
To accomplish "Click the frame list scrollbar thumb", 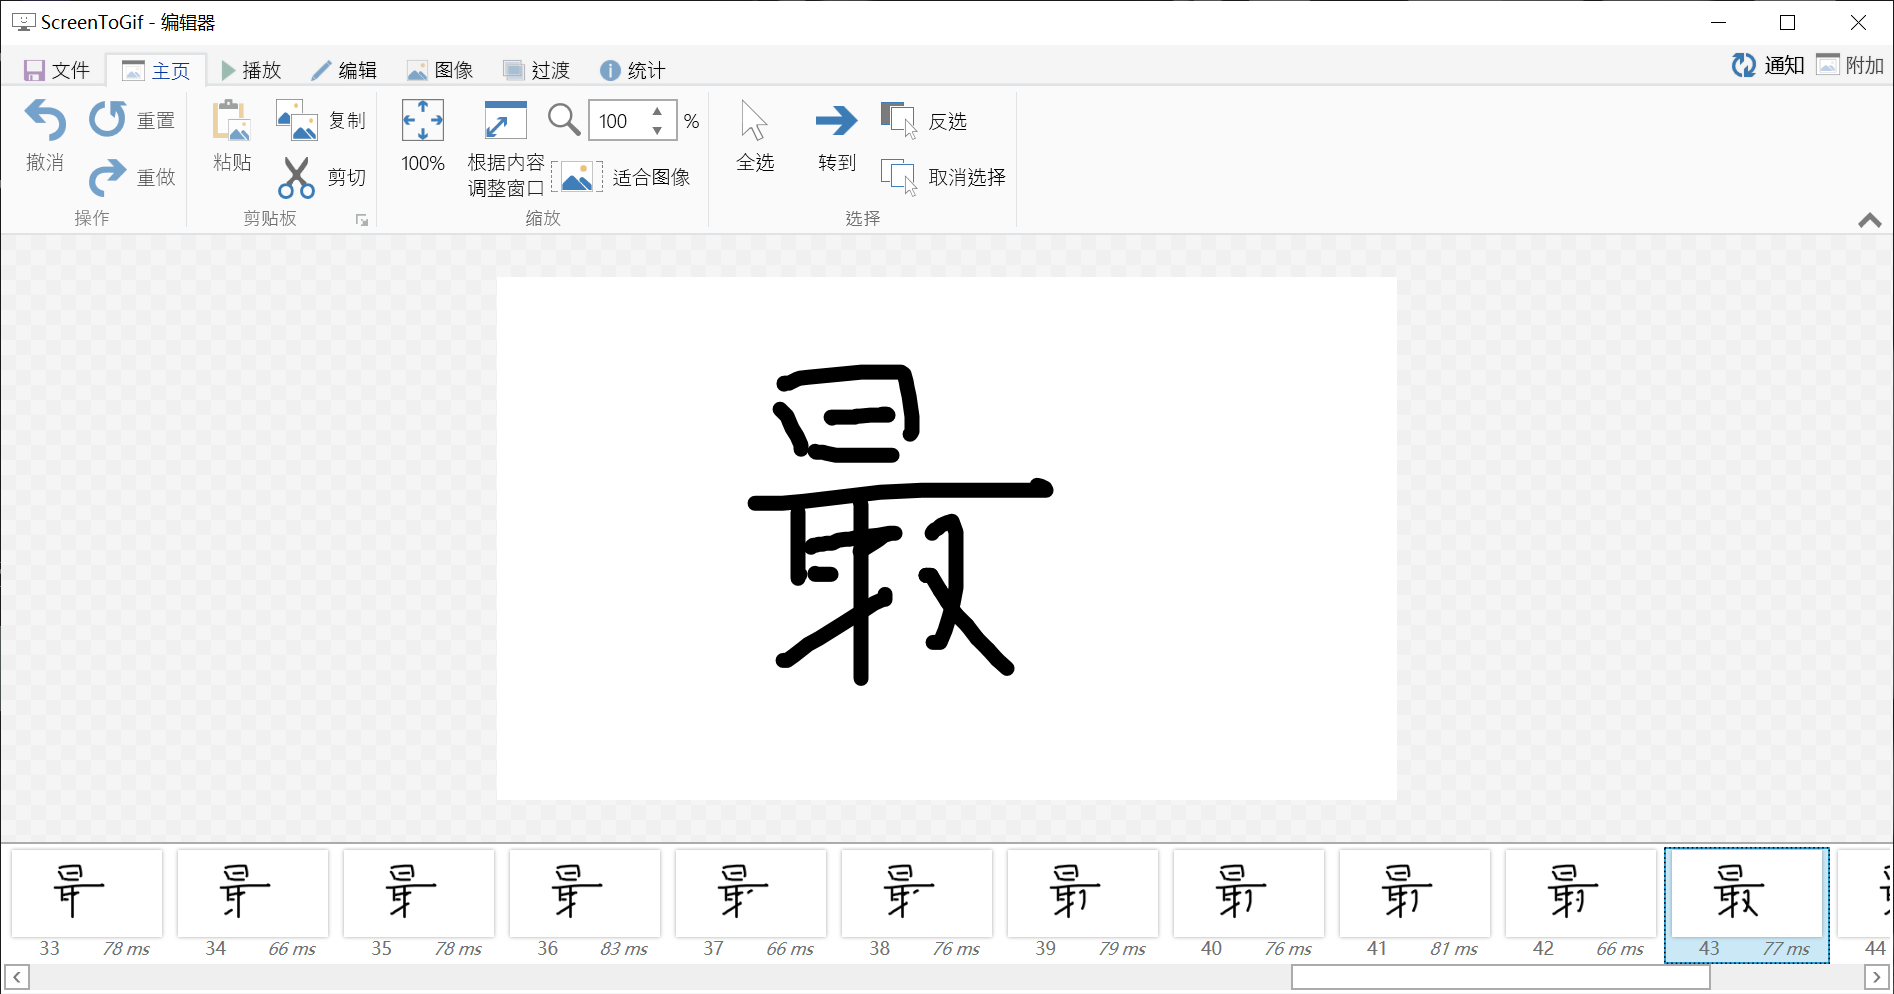I will coord(1500,977).
